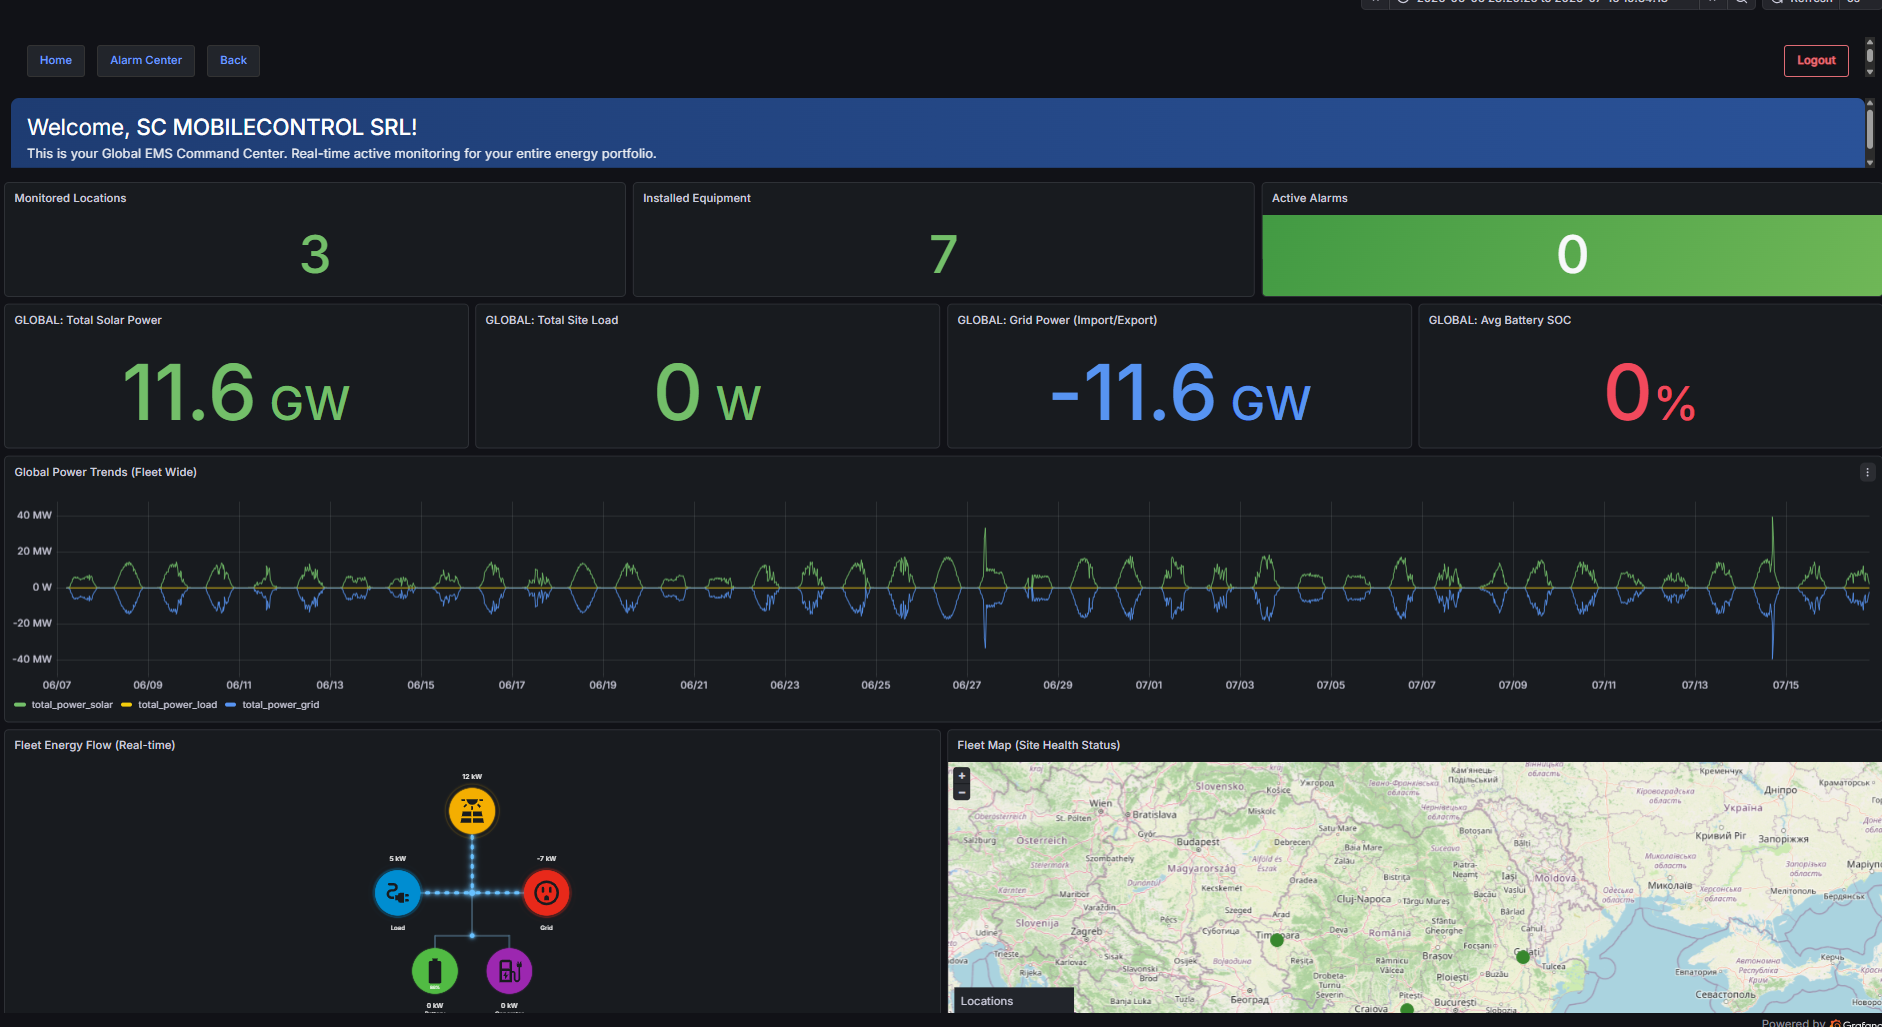
Task: Click the Global Power Trends panel title
Action: coord(105,472)
